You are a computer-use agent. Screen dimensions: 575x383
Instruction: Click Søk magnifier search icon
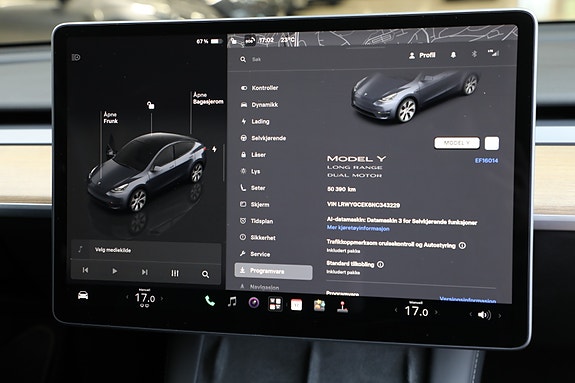243,59
